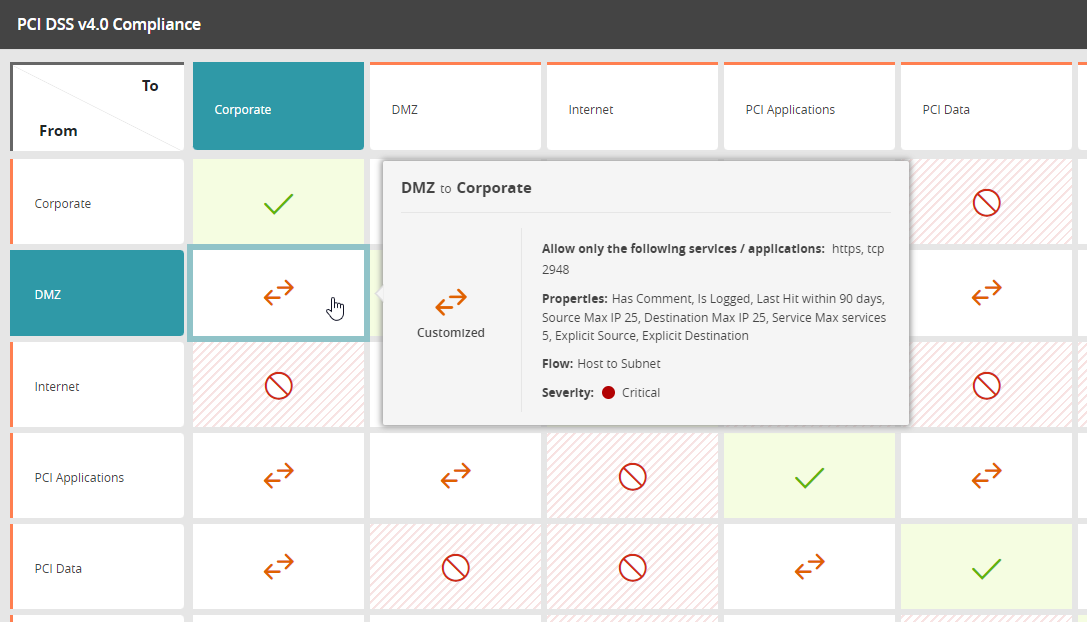Select the Internet column header
Screen dimensions: 1087x622
pos(632,109)
